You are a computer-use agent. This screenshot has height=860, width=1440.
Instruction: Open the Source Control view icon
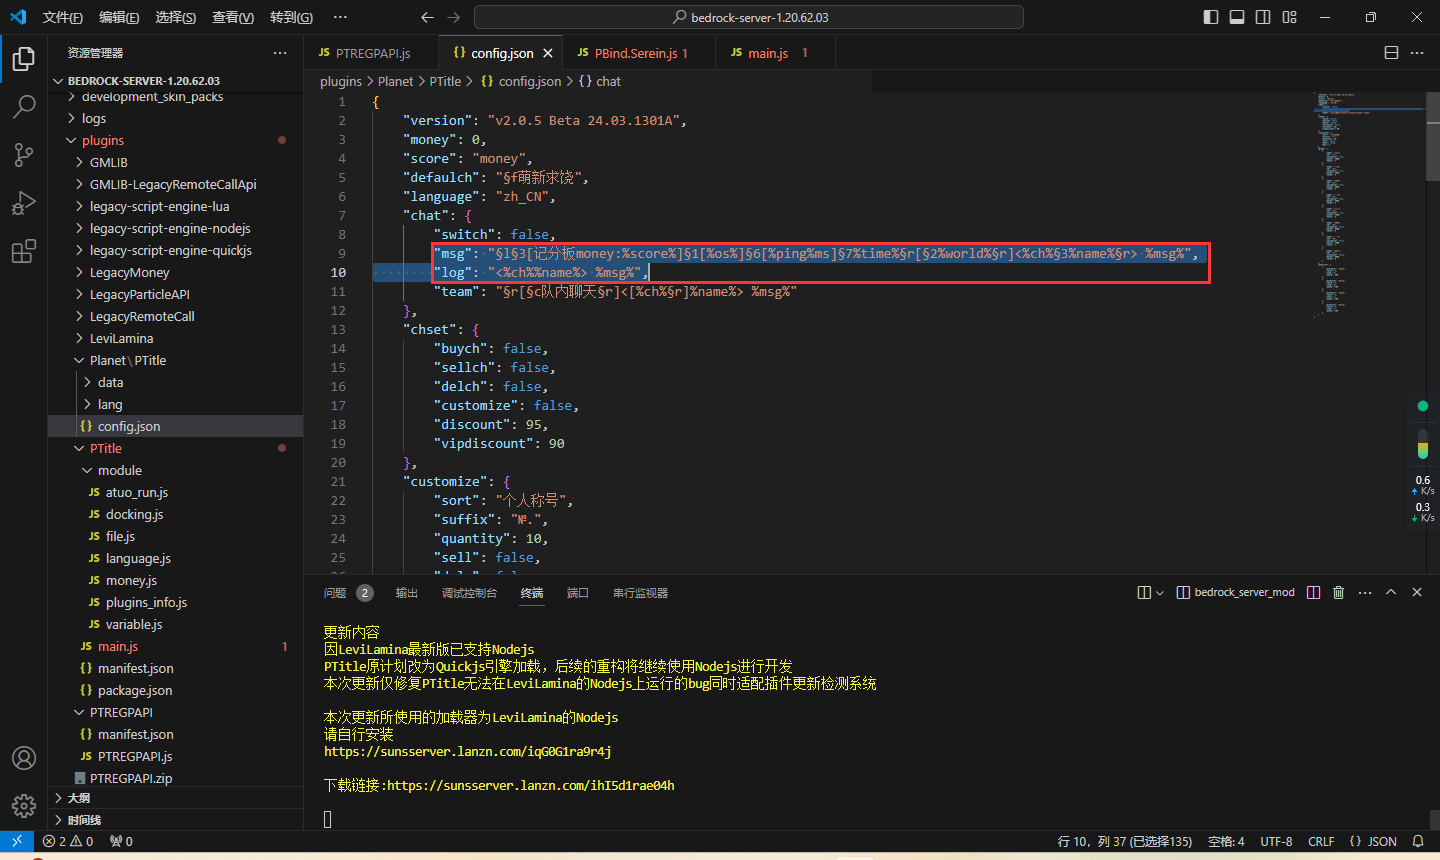coord(24,154)
